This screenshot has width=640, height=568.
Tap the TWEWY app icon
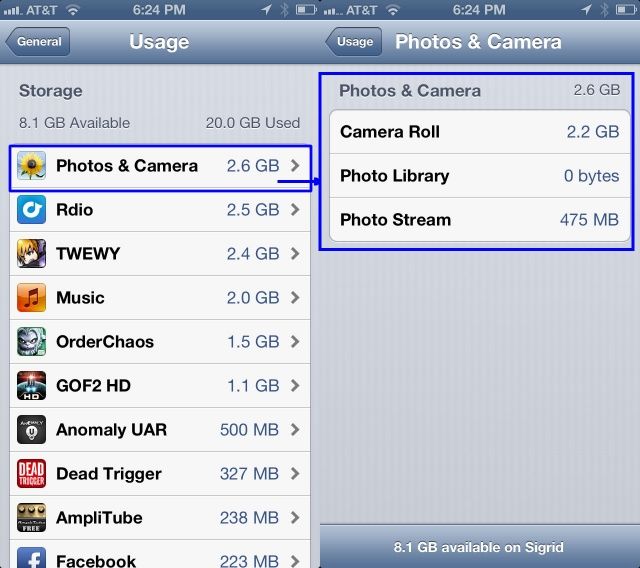[x=31, y=254]
